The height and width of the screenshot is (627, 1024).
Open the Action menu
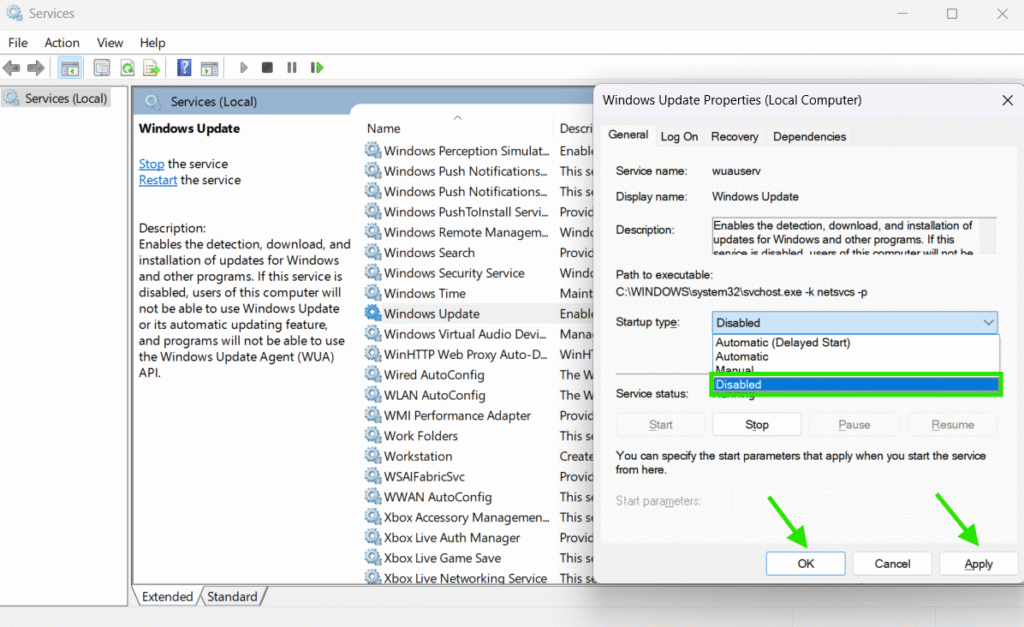point(62,43)
